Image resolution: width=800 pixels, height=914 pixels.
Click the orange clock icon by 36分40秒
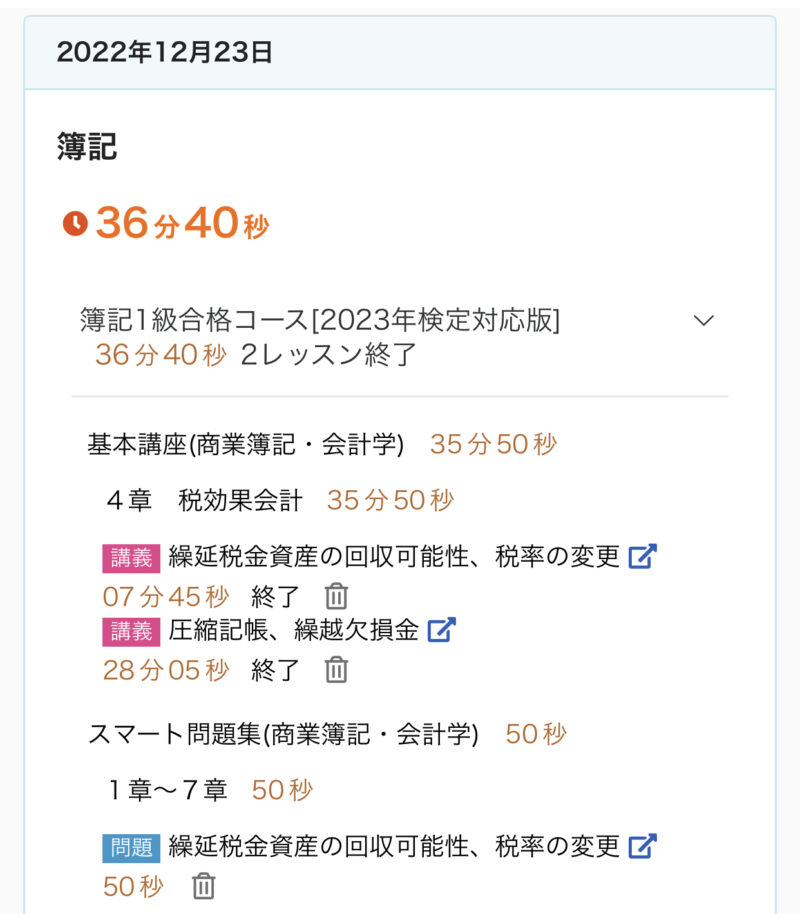(x=75, y=223)
